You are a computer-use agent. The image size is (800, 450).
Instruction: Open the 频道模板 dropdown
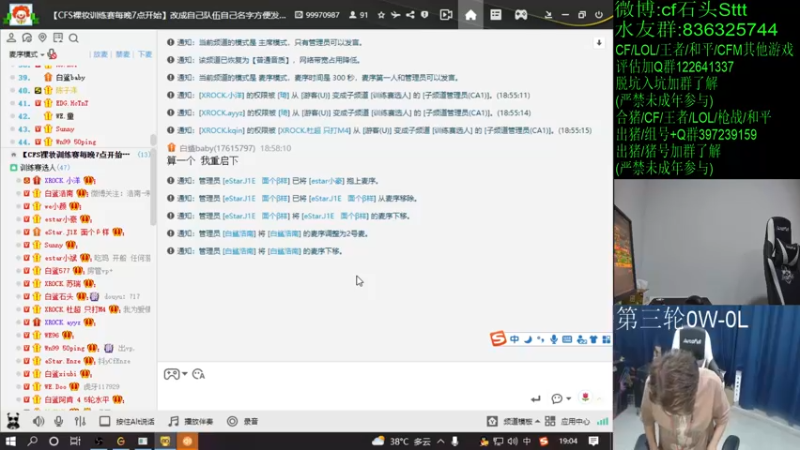[514, 421]
